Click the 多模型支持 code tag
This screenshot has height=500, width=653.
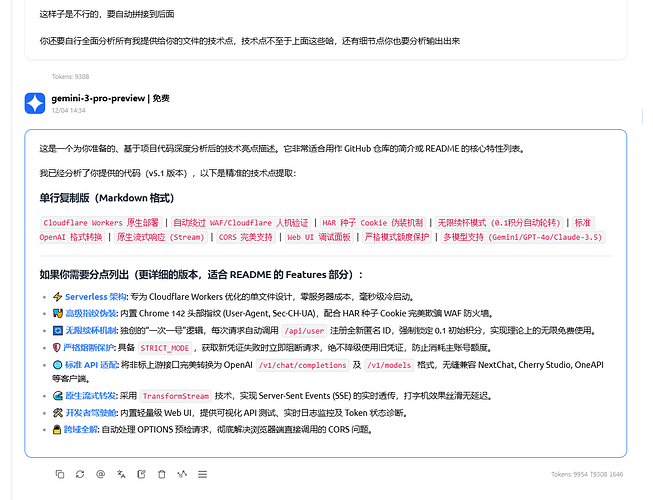(523, 237)
